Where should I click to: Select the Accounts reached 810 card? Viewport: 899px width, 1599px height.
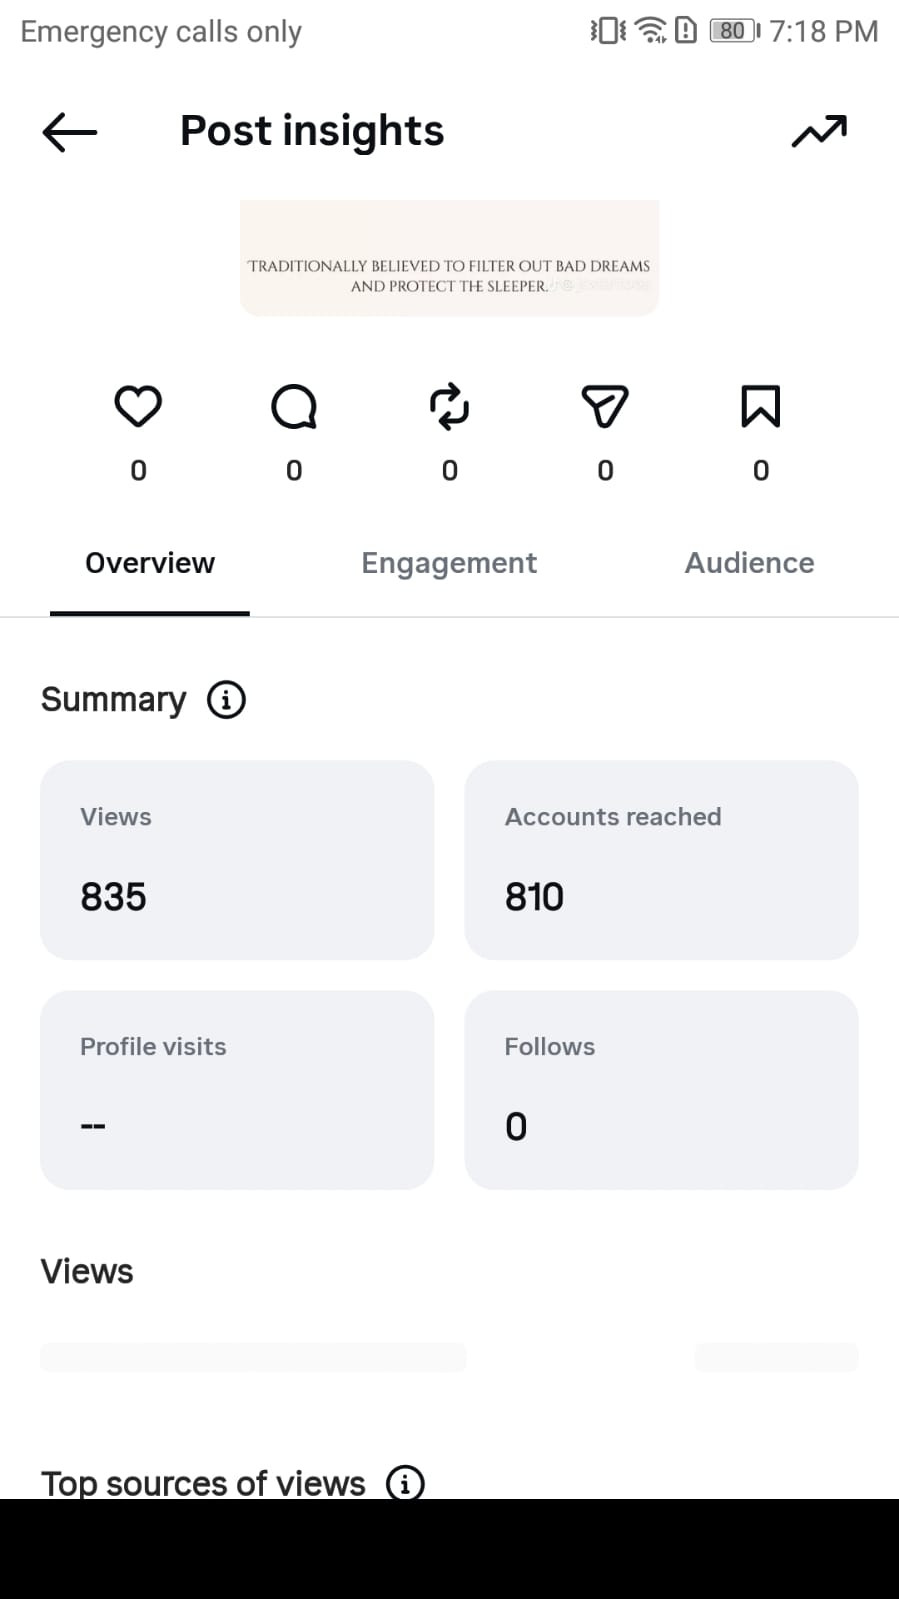661,860
